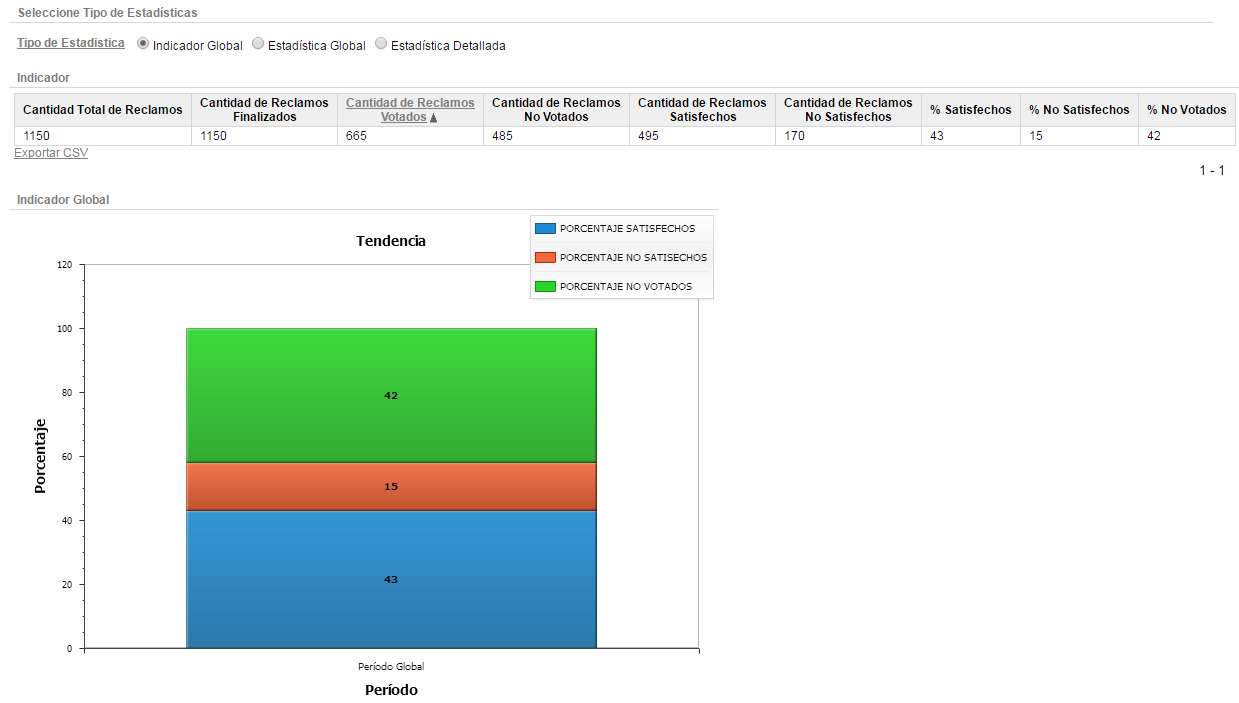Click the Cantidad de Reclamos Finalizados header
Screen dimensions: 1239x703
[x=264, y=110]
